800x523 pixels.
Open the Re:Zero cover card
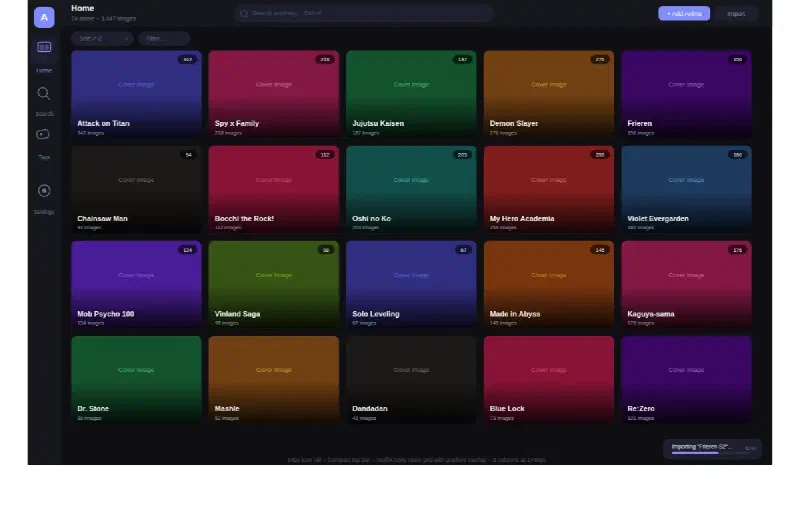click(x=686, y=380)
